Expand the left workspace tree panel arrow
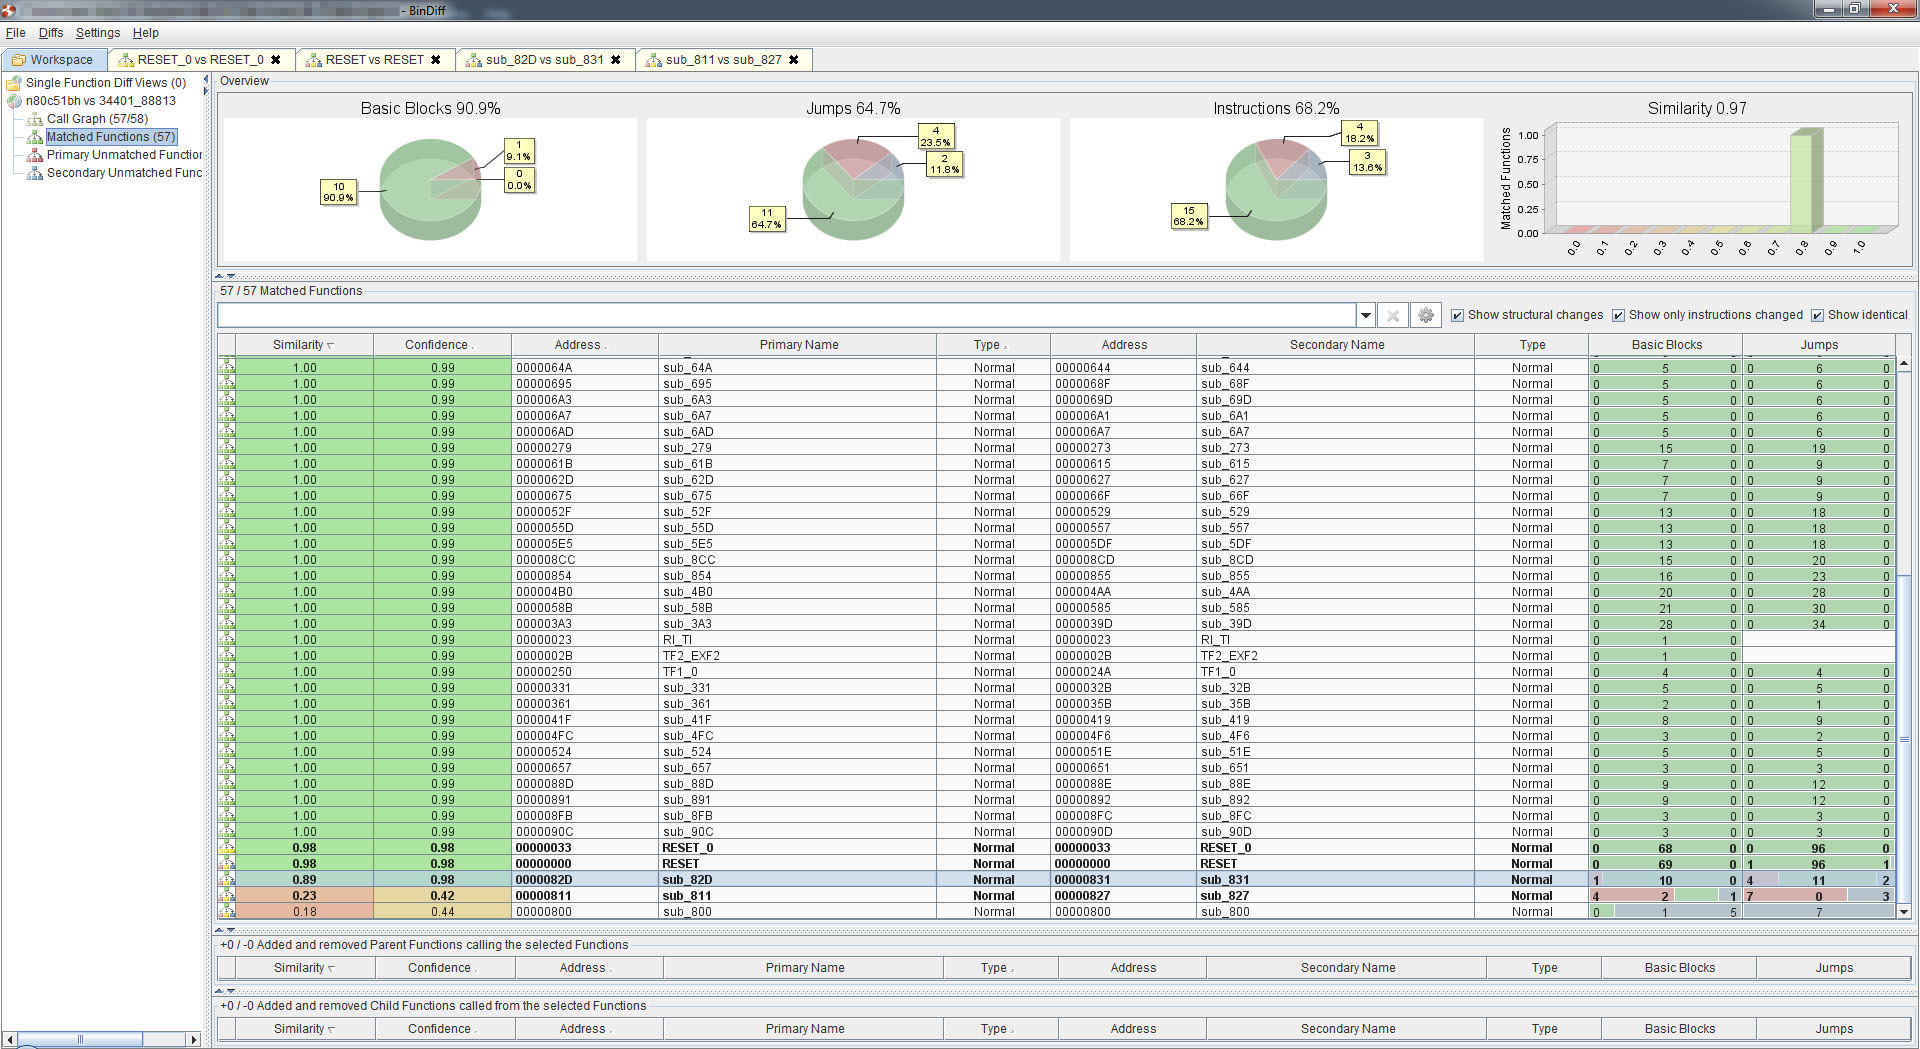The width and height of the screenshot is (1920, 1049). pos(206,91)
